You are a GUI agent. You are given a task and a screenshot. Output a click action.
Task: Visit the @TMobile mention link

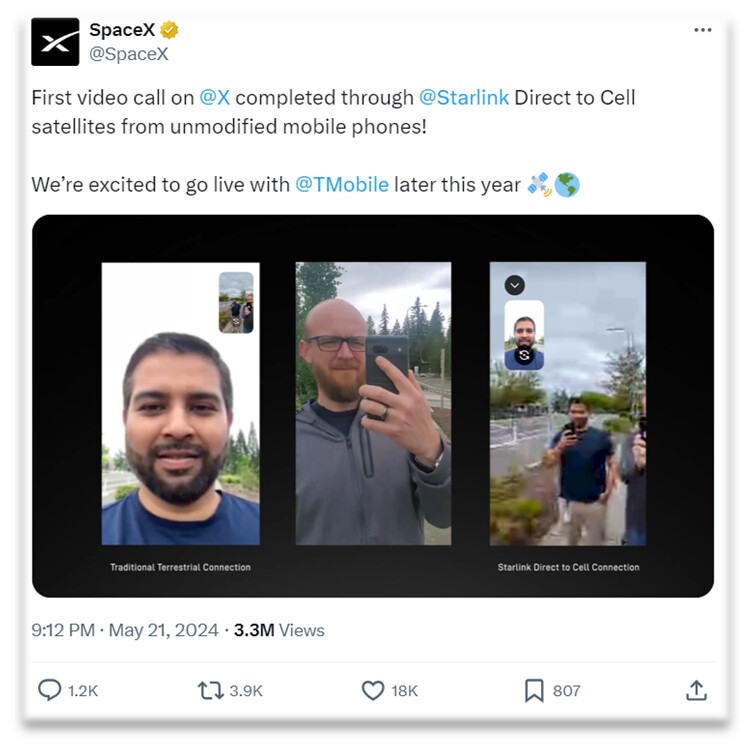pos(342,185)
